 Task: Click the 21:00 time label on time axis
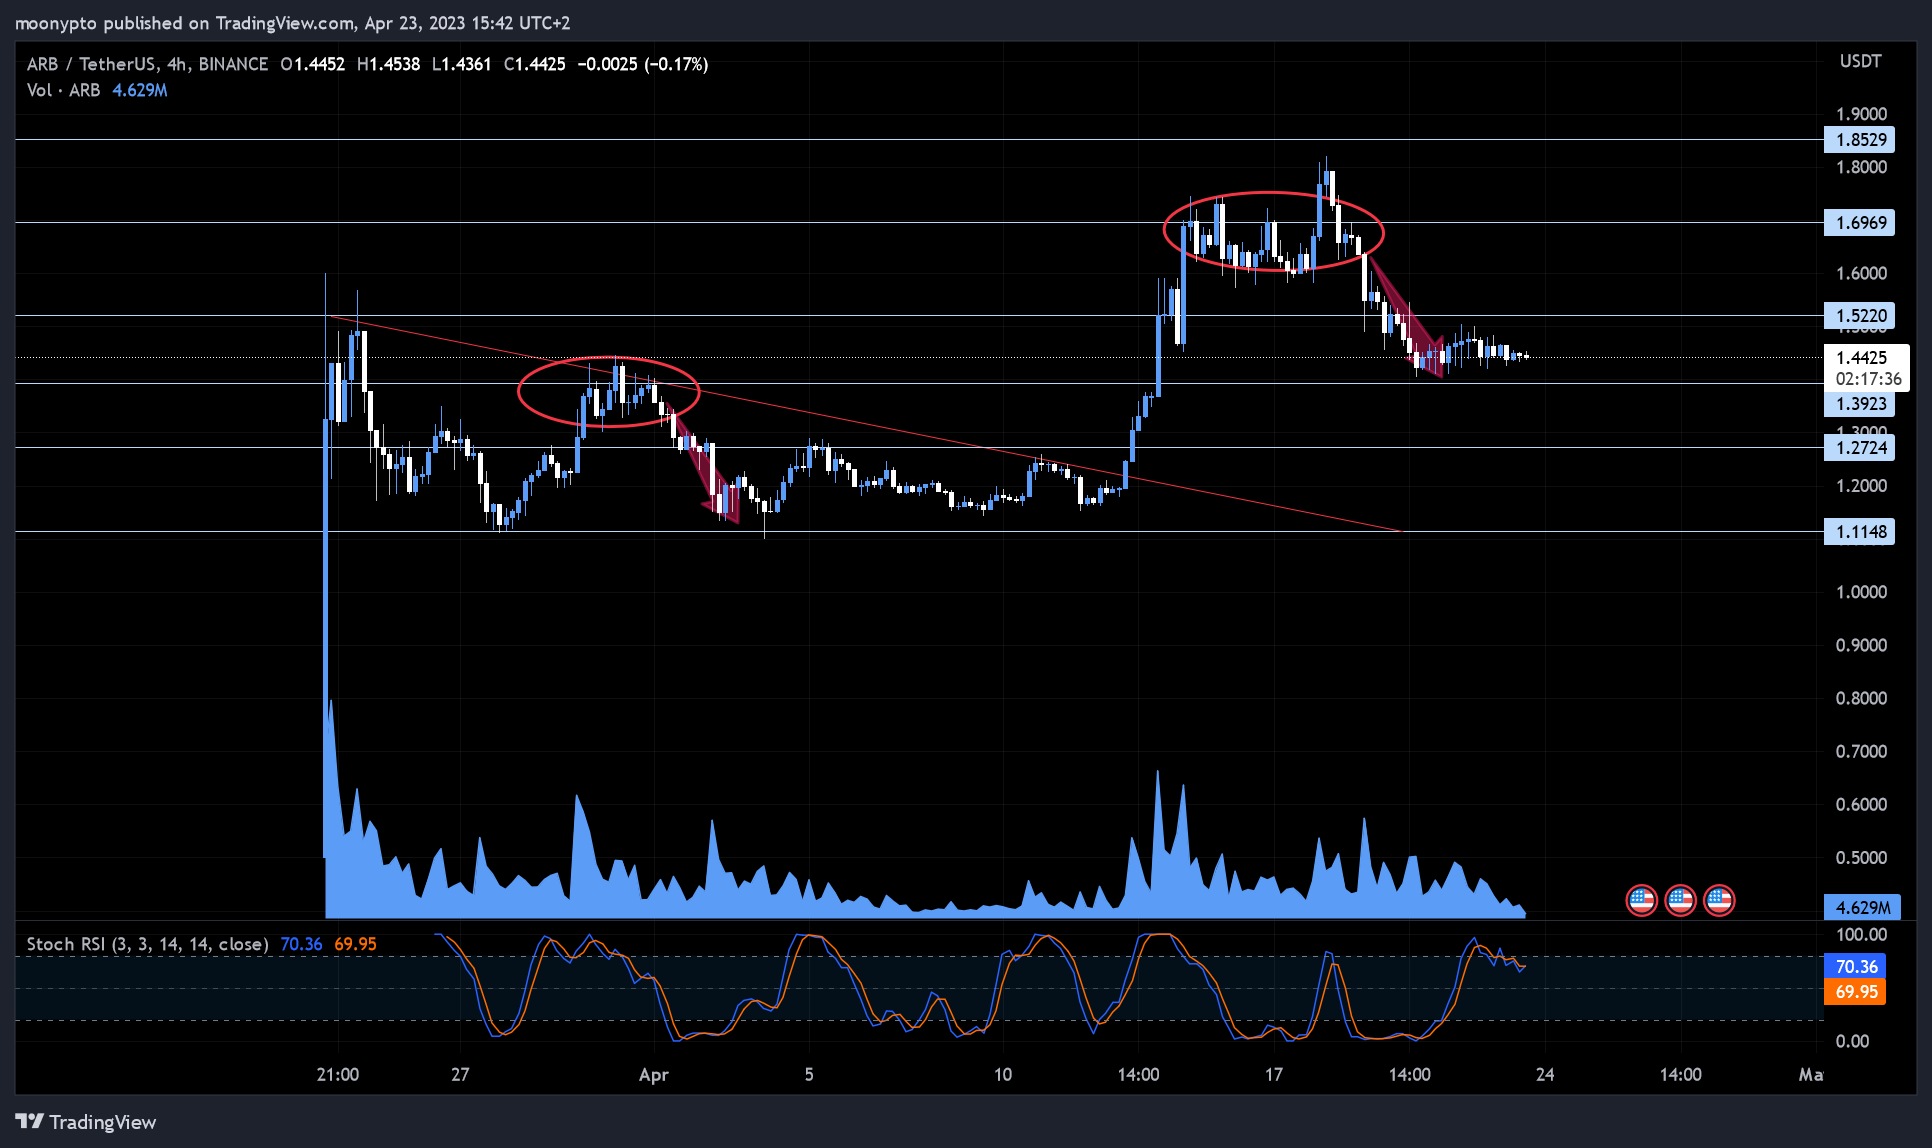tap(337, 1075)
